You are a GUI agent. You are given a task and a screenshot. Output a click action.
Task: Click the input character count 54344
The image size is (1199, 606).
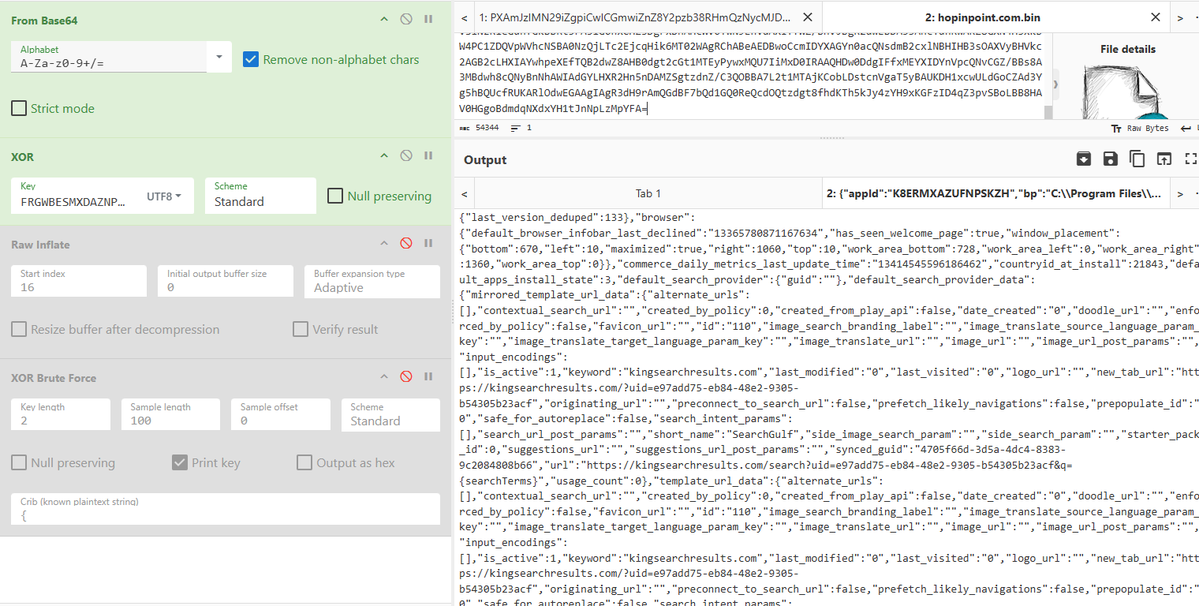click(x=480, y=128)
